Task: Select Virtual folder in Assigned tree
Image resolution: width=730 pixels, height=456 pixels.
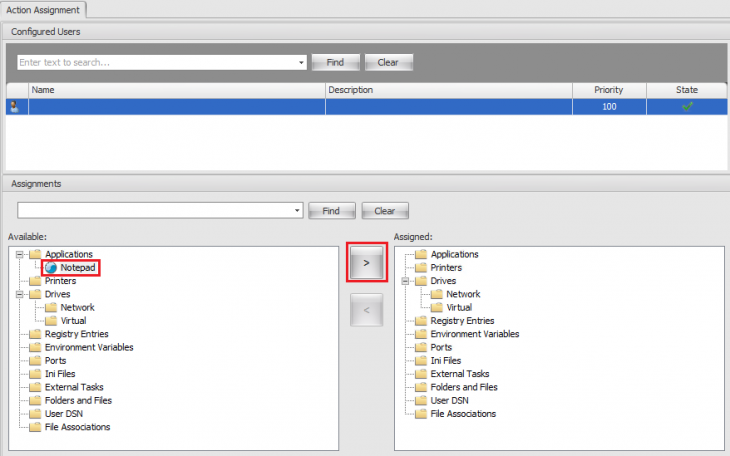Action: [459, 307]
